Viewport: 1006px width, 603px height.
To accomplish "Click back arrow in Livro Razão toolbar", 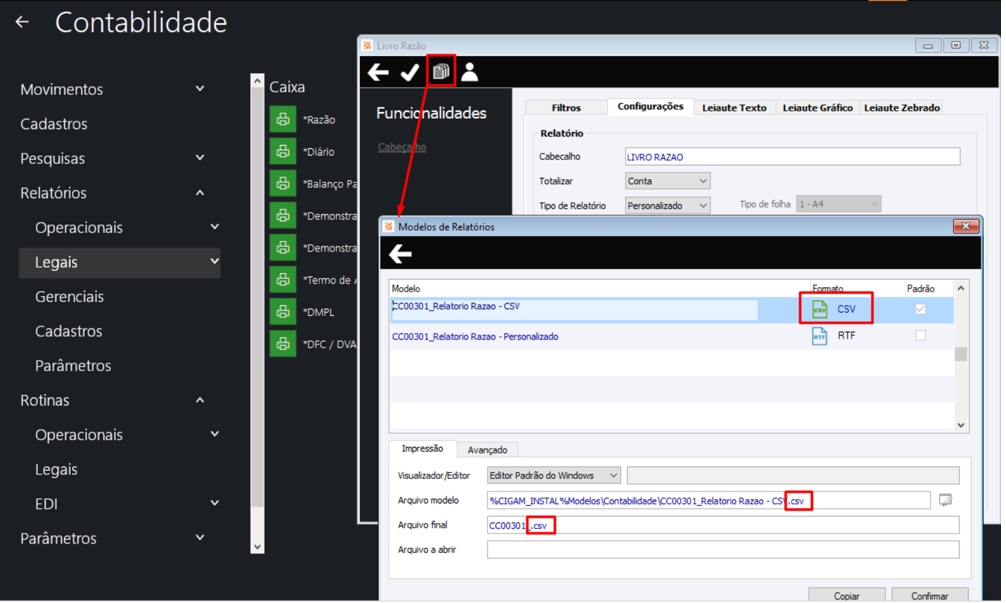I will pos(378,72).
